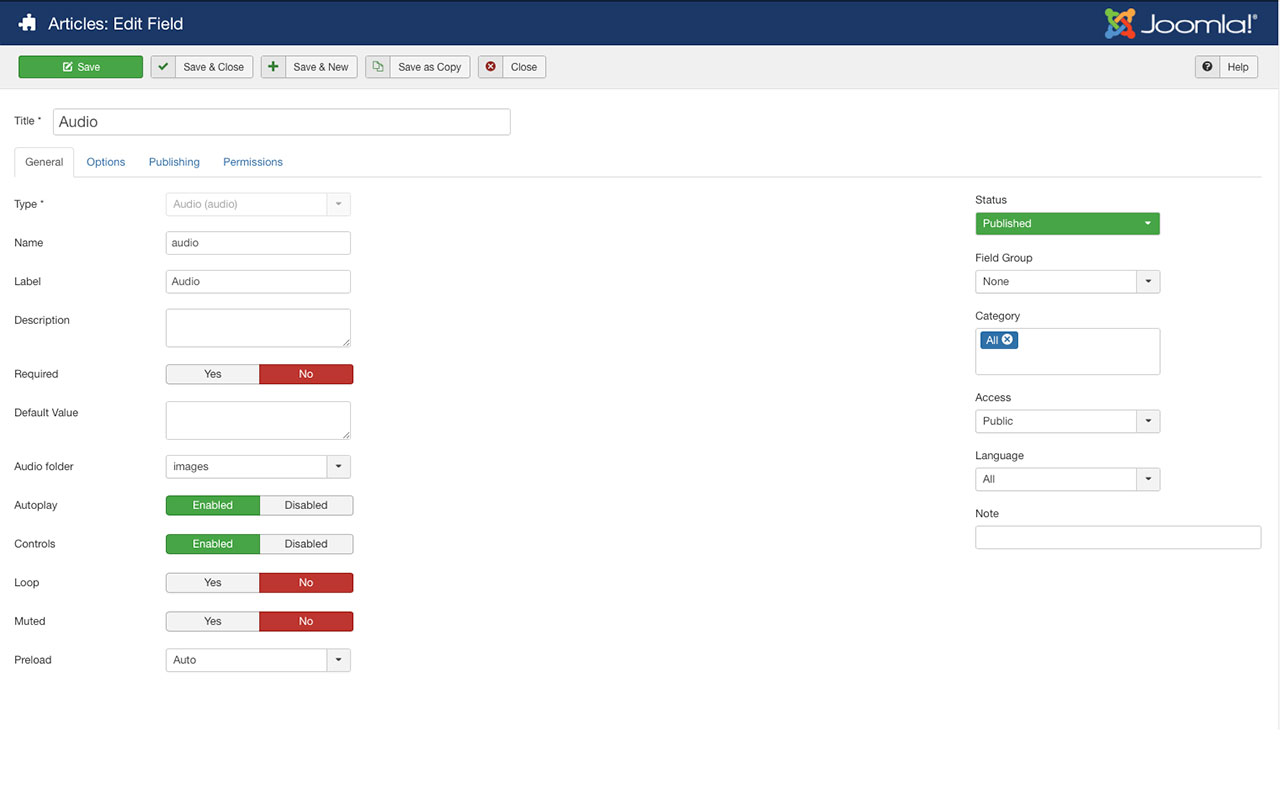Open the Type dropdown
Image resolution: width=1280 pixels, height=800 pixels.
(x=258, y=204)
